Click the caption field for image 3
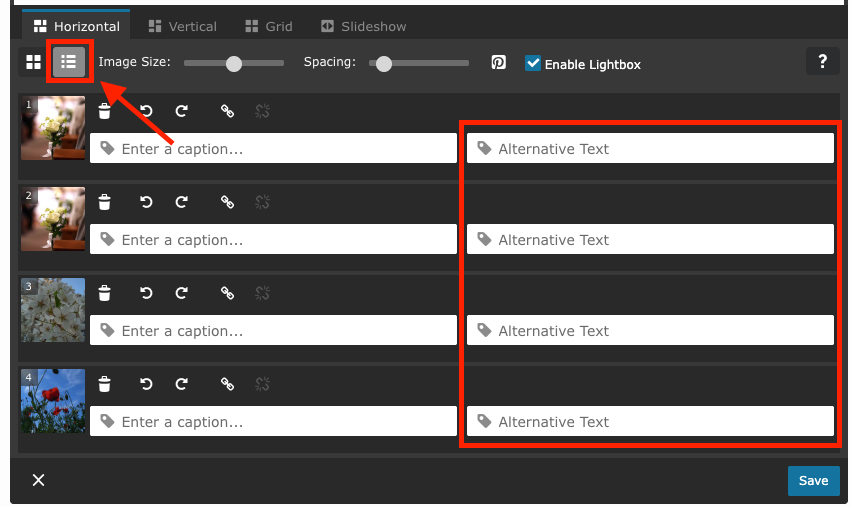The image size is (851, 507). (273, 330)
